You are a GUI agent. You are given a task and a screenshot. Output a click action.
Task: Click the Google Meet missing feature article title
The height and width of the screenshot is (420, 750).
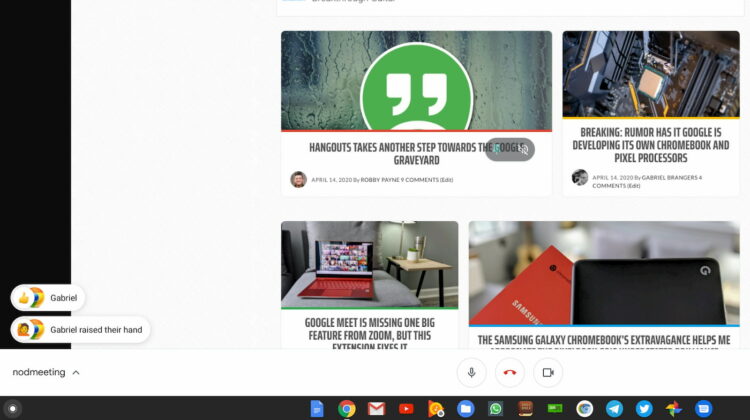click(369, 330)
